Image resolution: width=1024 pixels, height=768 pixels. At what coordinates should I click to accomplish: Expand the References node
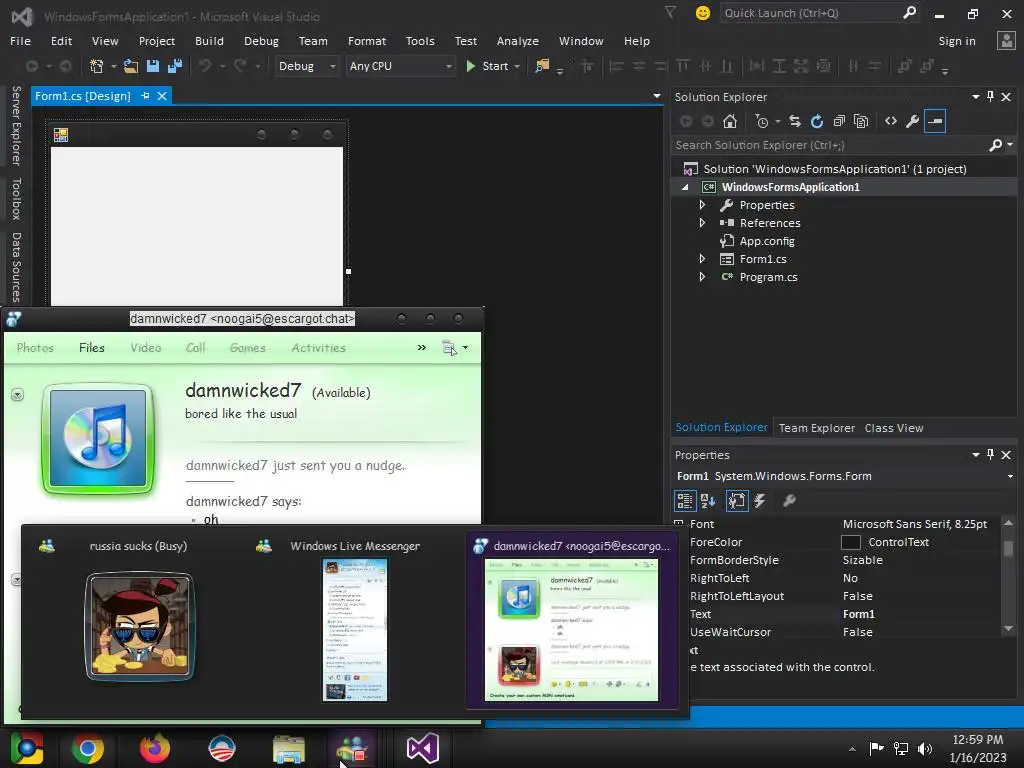pos(702,223)
